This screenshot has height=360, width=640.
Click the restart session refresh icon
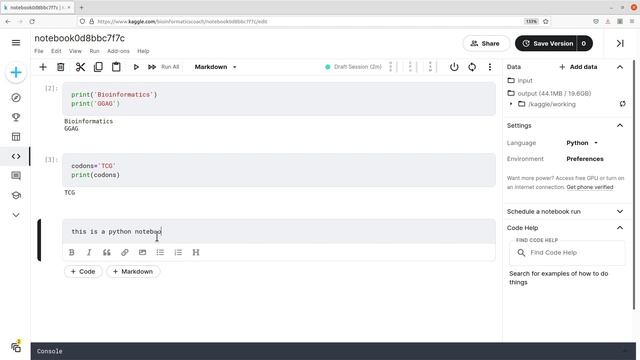coord(472,67)
